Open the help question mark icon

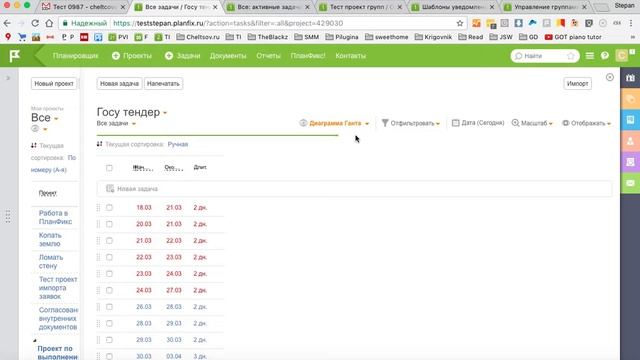tap(604, 56)
